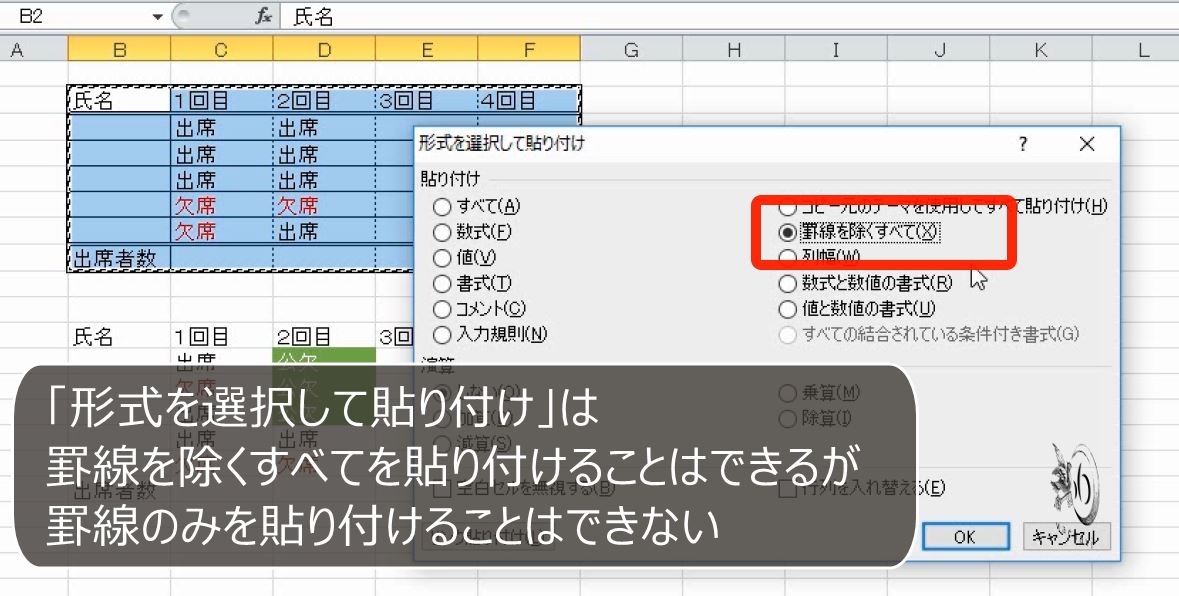
Task: Select the 数式と数値の書式 option
Action: (x=787, y=282)
